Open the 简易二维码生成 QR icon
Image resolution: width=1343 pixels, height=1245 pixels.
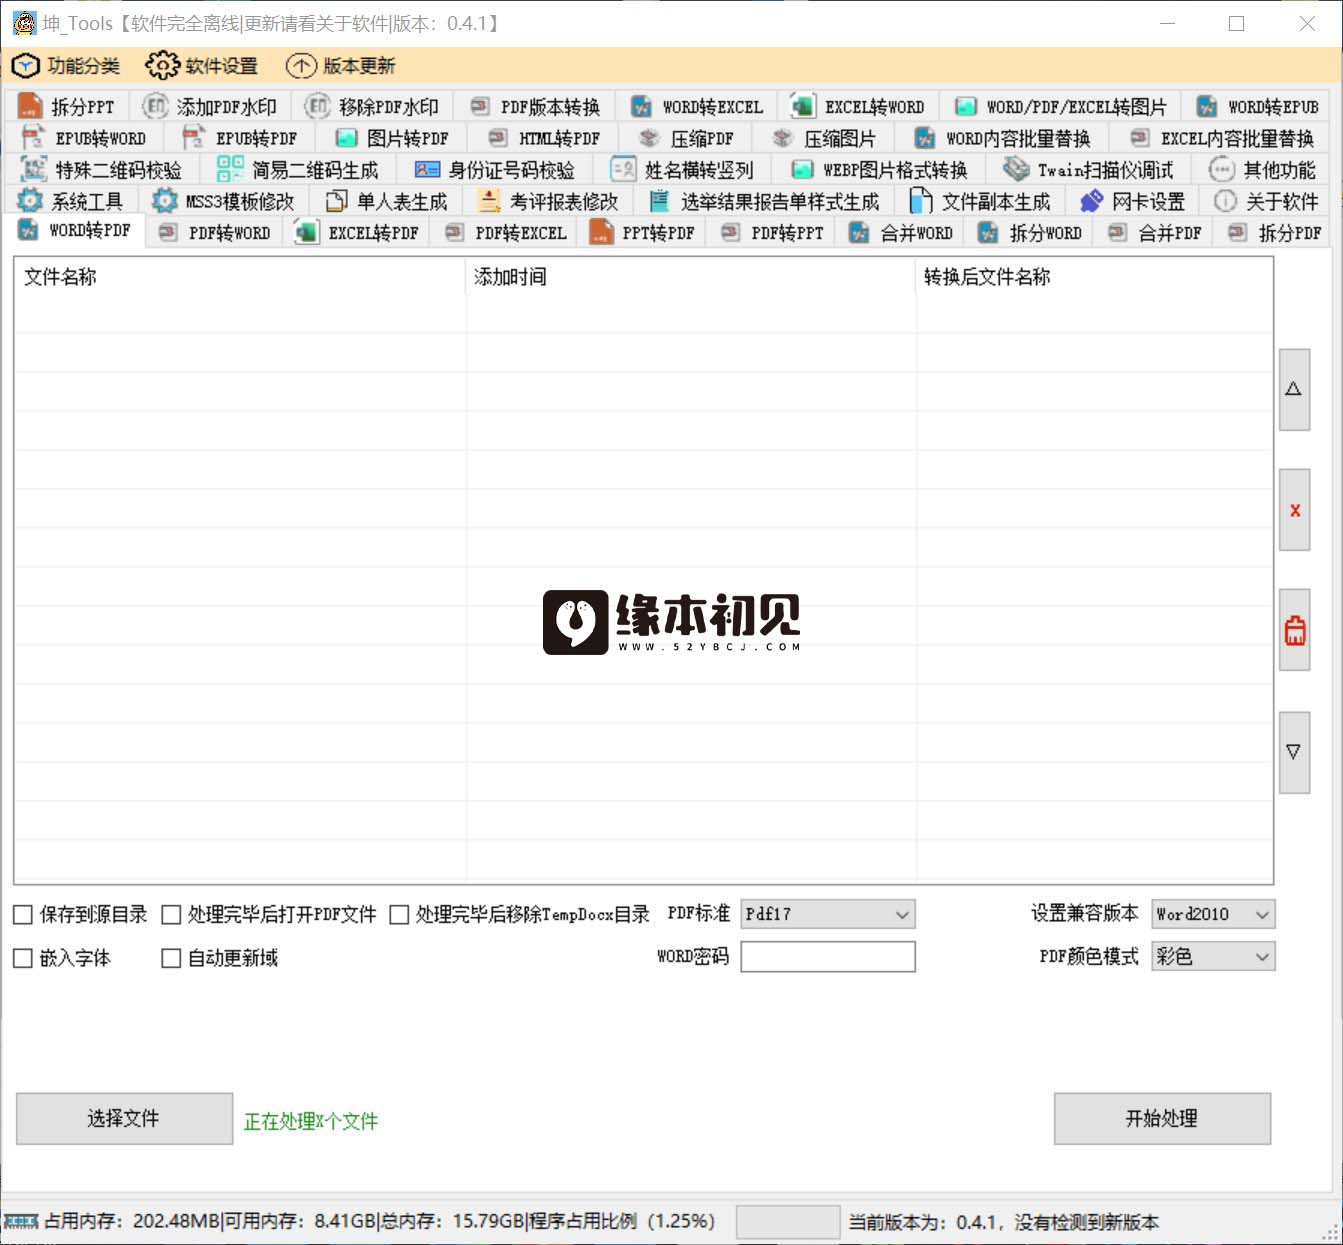pyautogui.click(x=230, y=169)
